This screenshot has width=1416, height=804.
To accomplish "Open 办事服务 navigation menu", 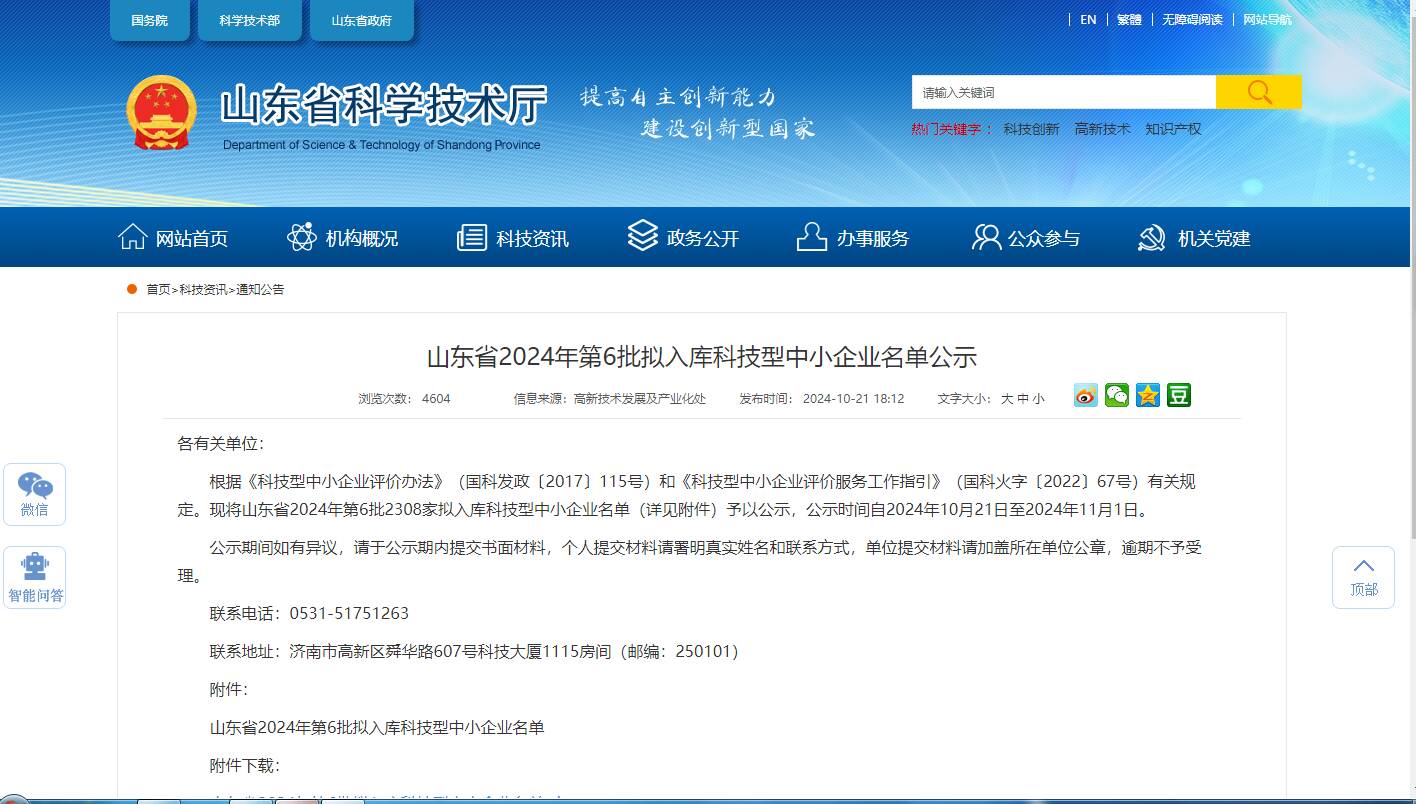I will (x=853, y=238).
